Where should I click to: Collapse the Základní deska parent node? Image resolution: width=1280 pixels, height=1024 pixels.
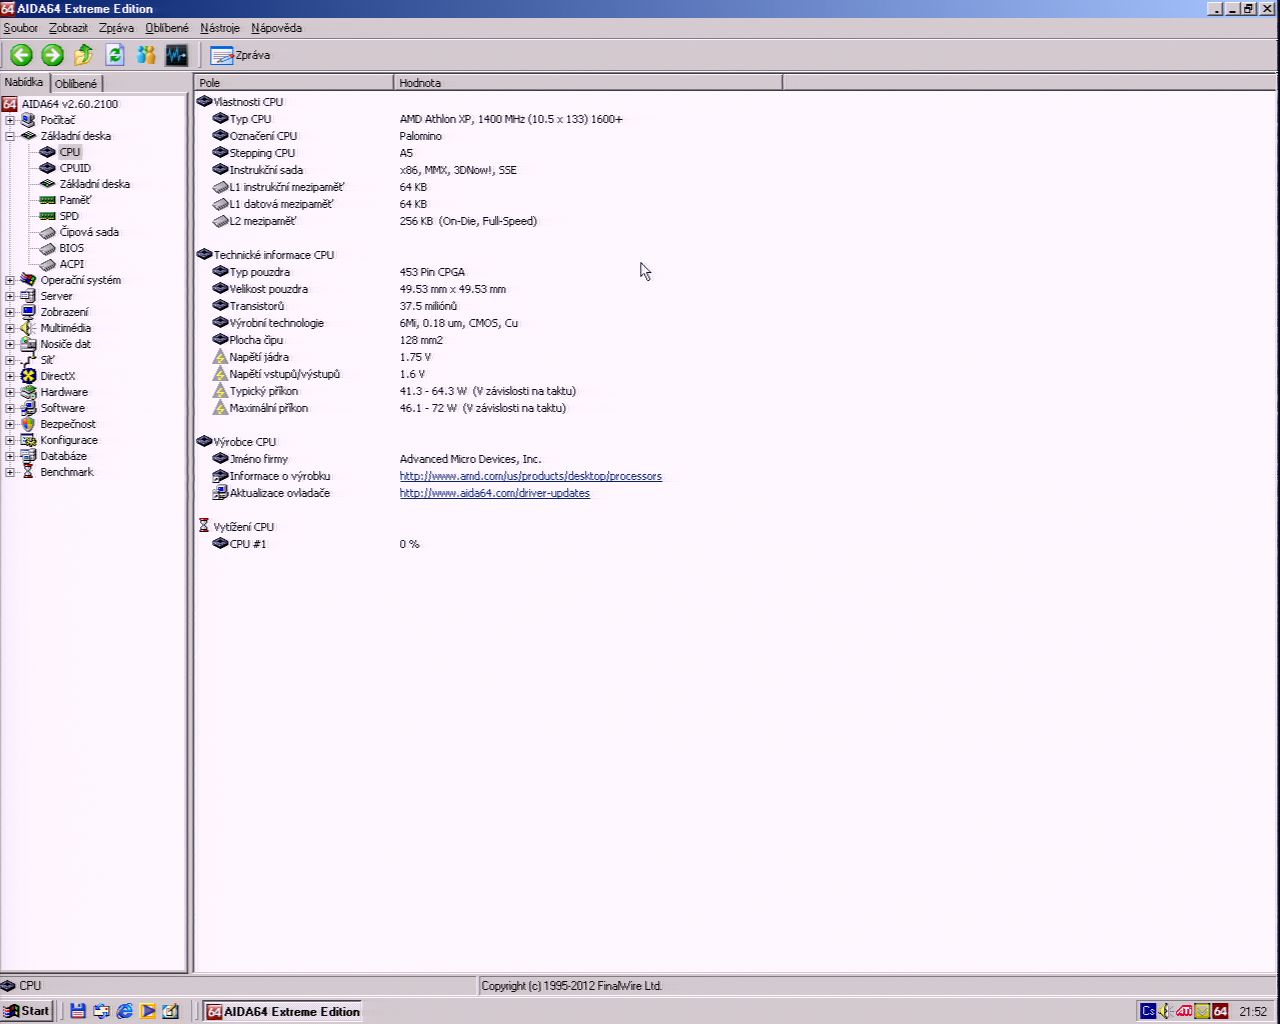point(10,136)
